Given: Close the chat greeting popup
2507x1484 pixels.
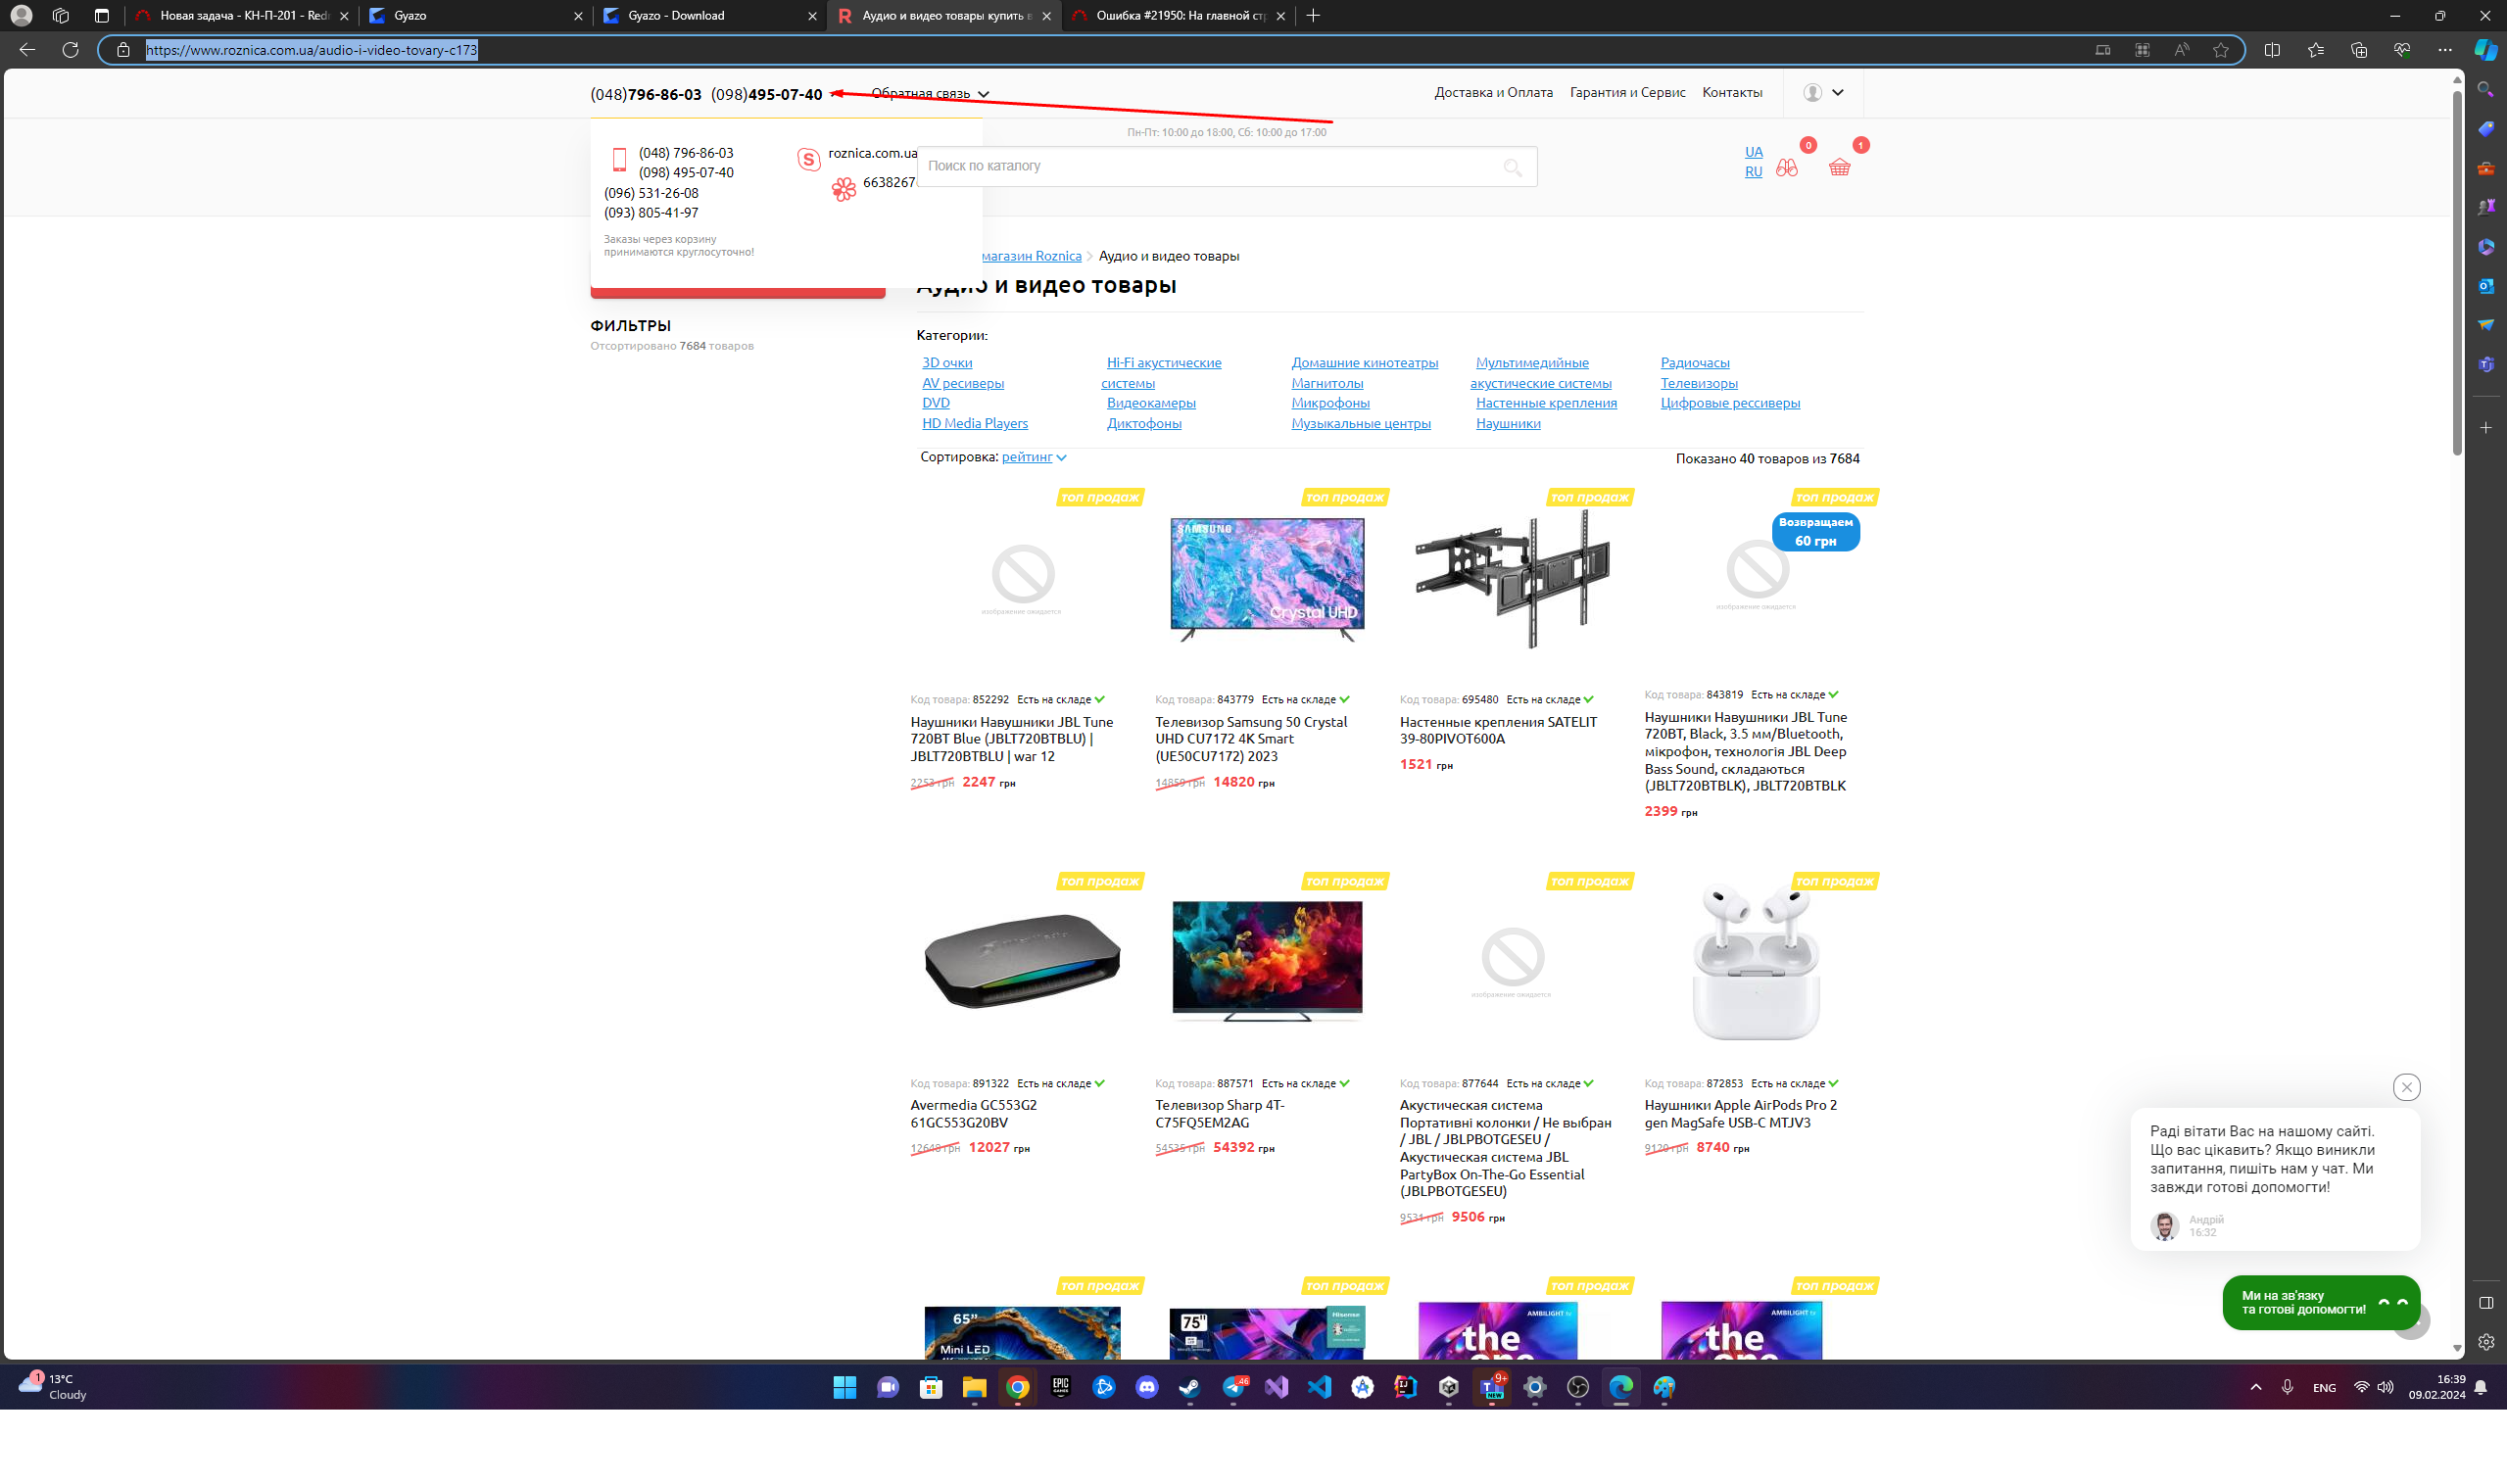Looking at the screenshot, I should (2406, 1087).
